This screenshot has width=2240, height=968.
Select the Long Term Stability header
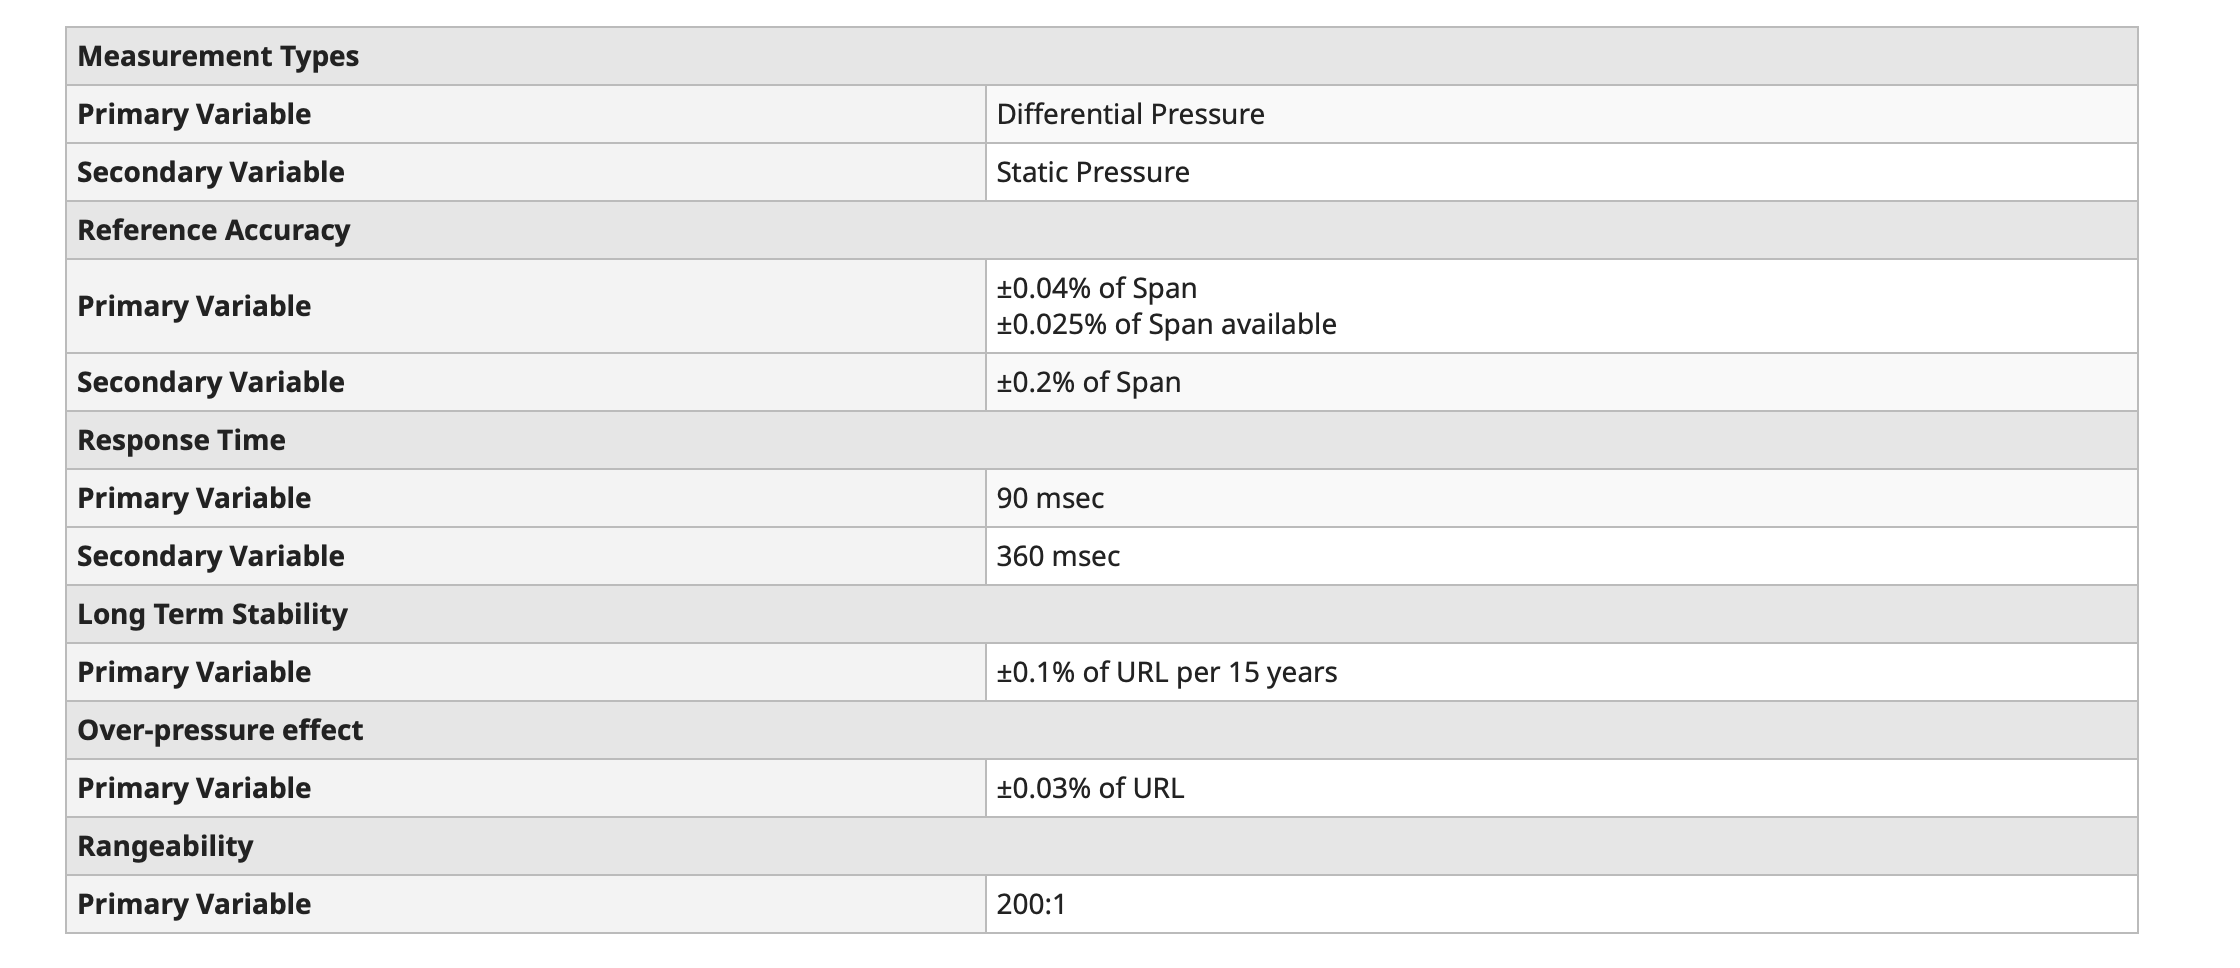point(1102,614)
